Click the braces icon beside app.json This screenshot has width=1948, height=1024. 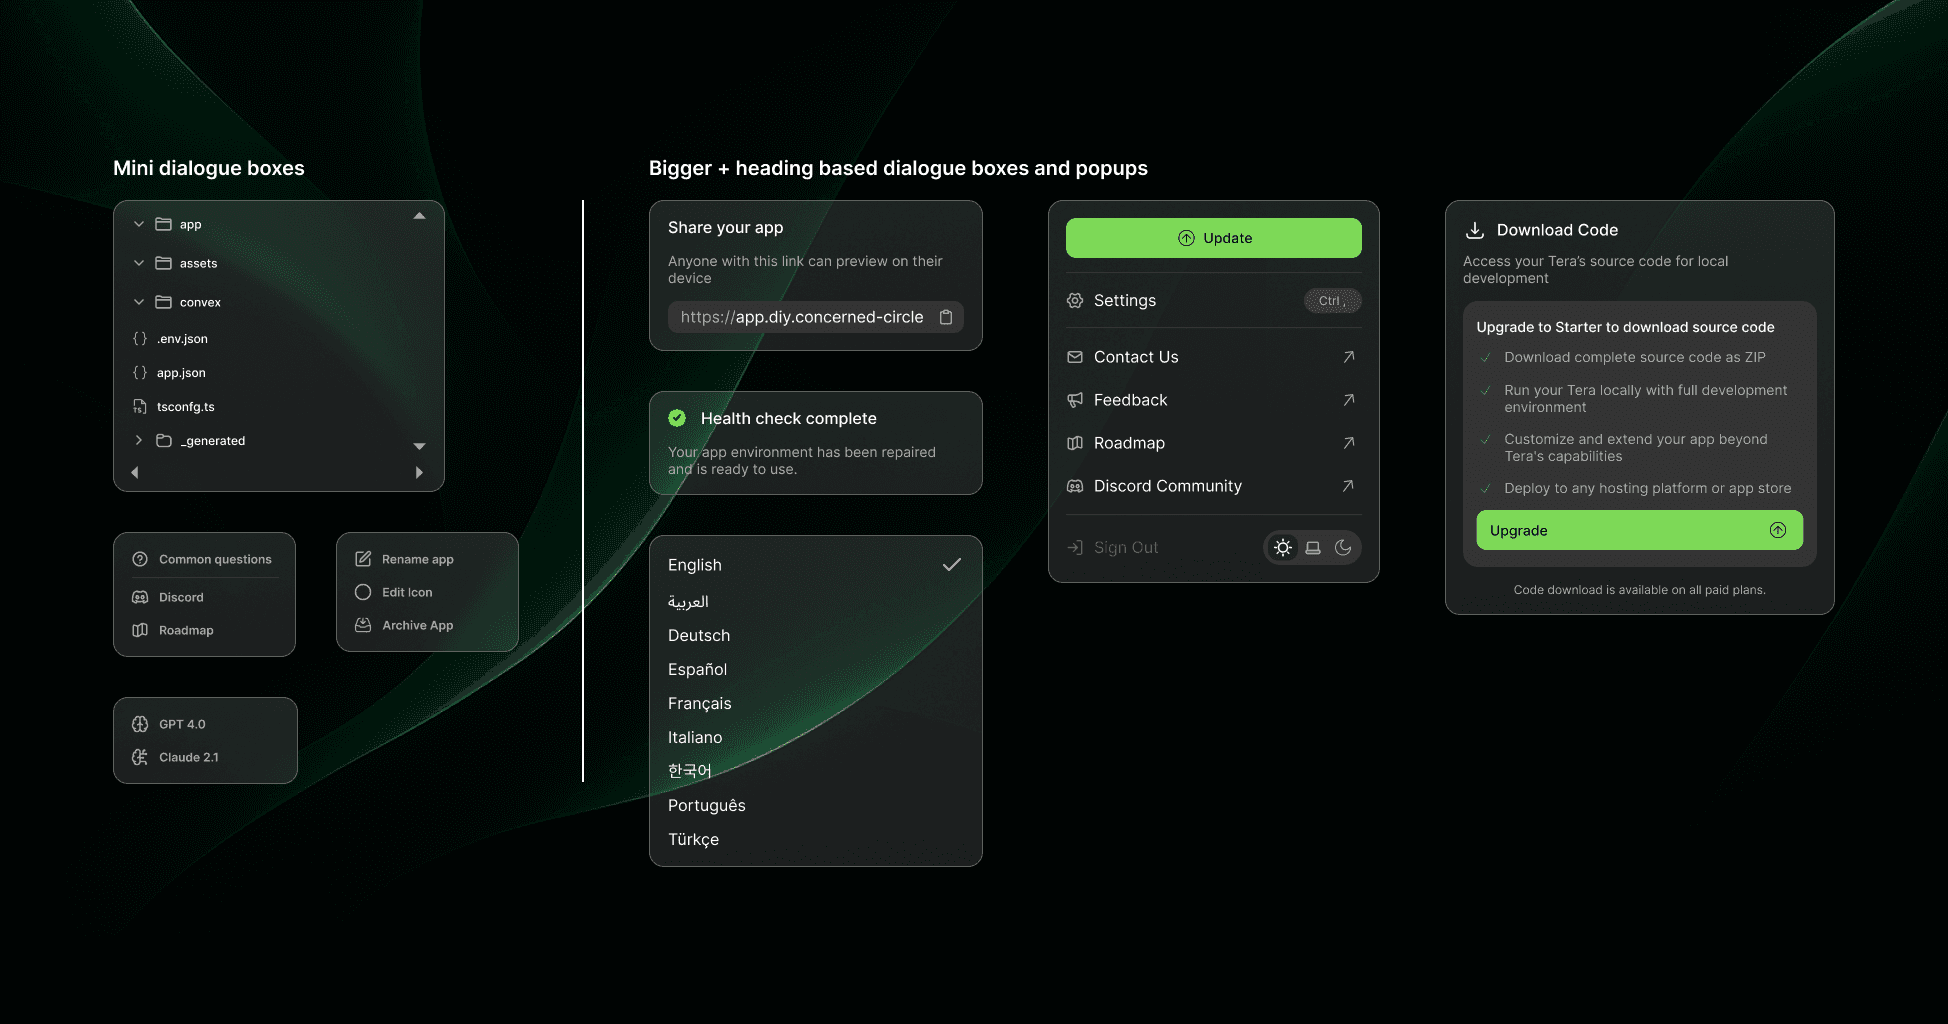point(140,373)
